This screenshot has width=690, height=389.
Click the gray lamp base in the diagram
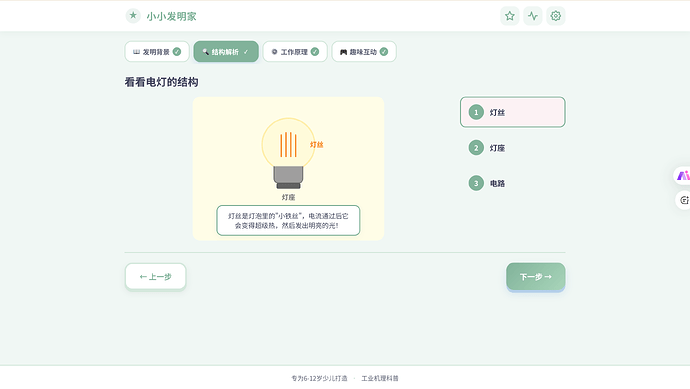point(288,177)
